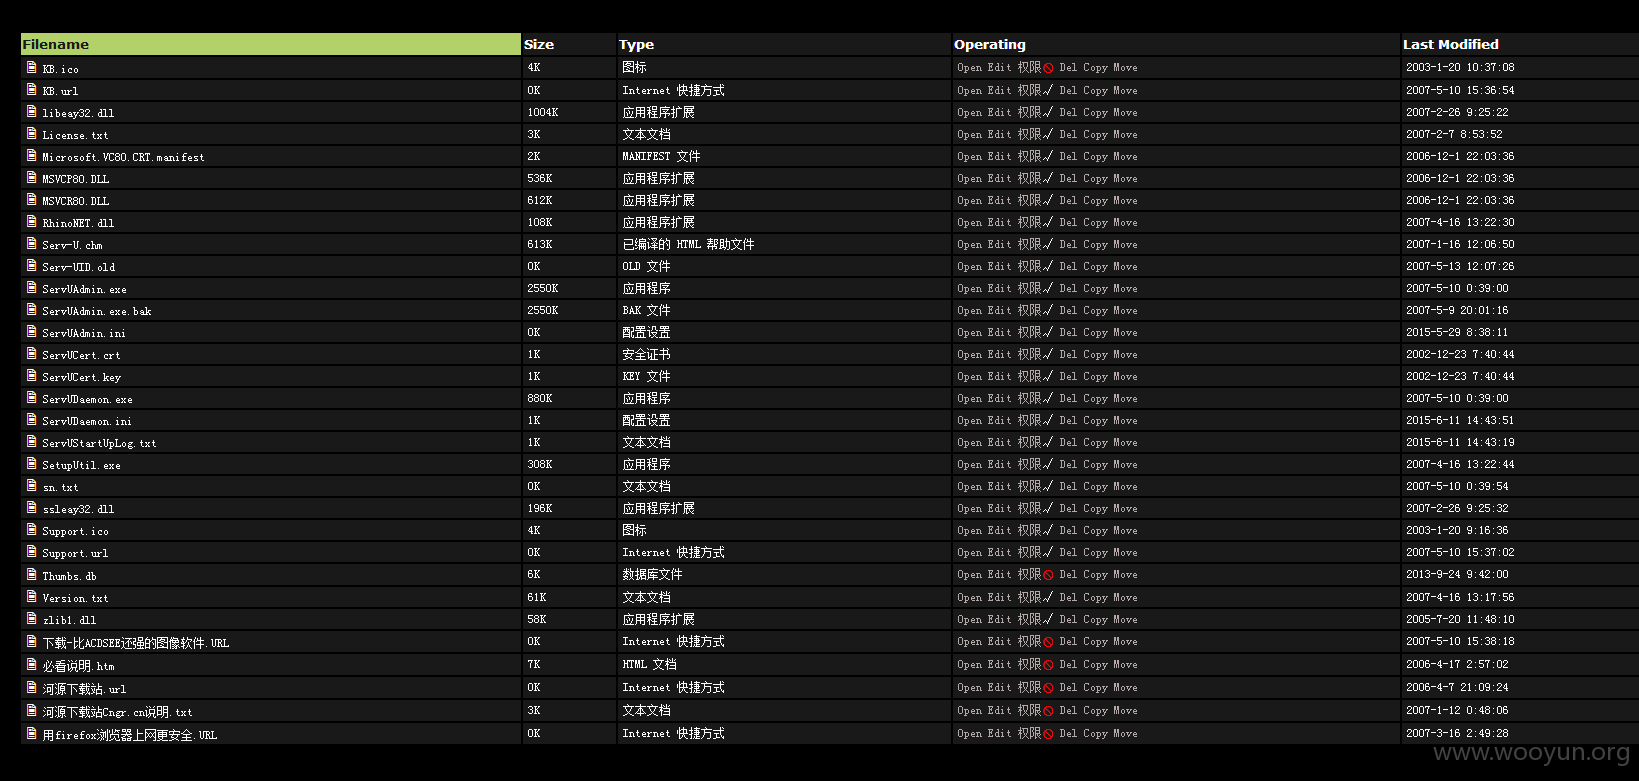
Task: Click the red denied icon in KB.ico row
Action: tap(1048, 68)
